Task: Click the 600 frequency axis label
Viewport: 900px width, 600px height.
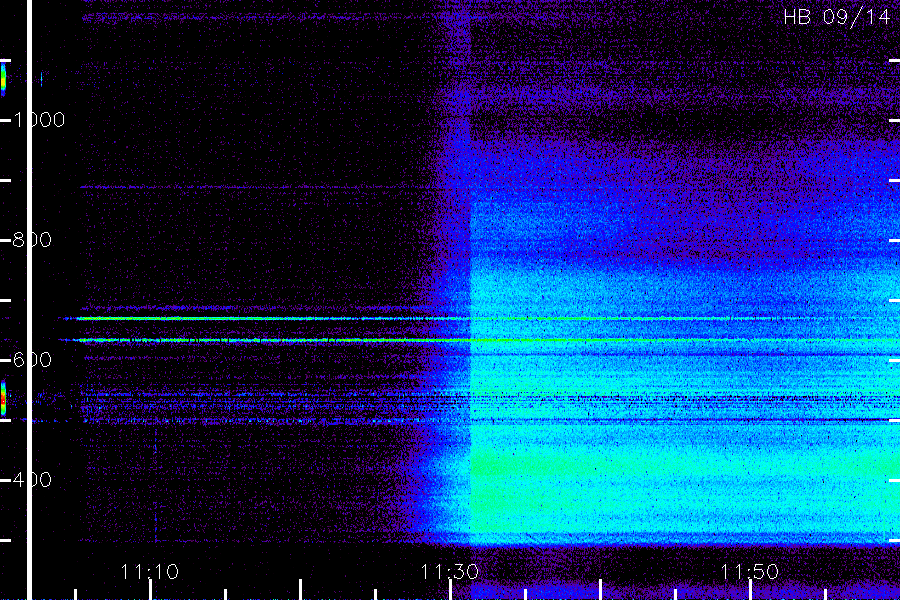Action: pos(32,360)
